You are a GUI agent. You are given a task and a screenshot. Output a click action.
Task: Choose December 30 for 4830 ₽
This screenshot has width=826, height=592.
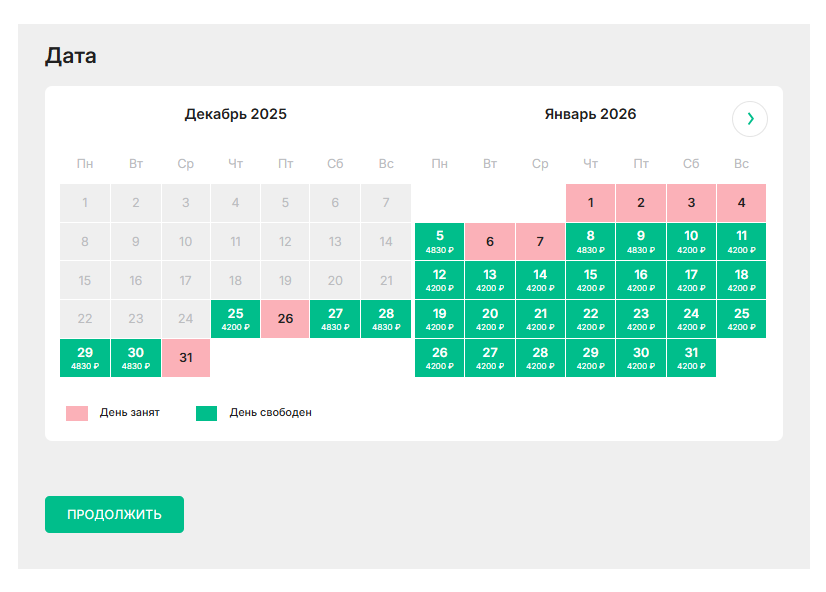135,358
